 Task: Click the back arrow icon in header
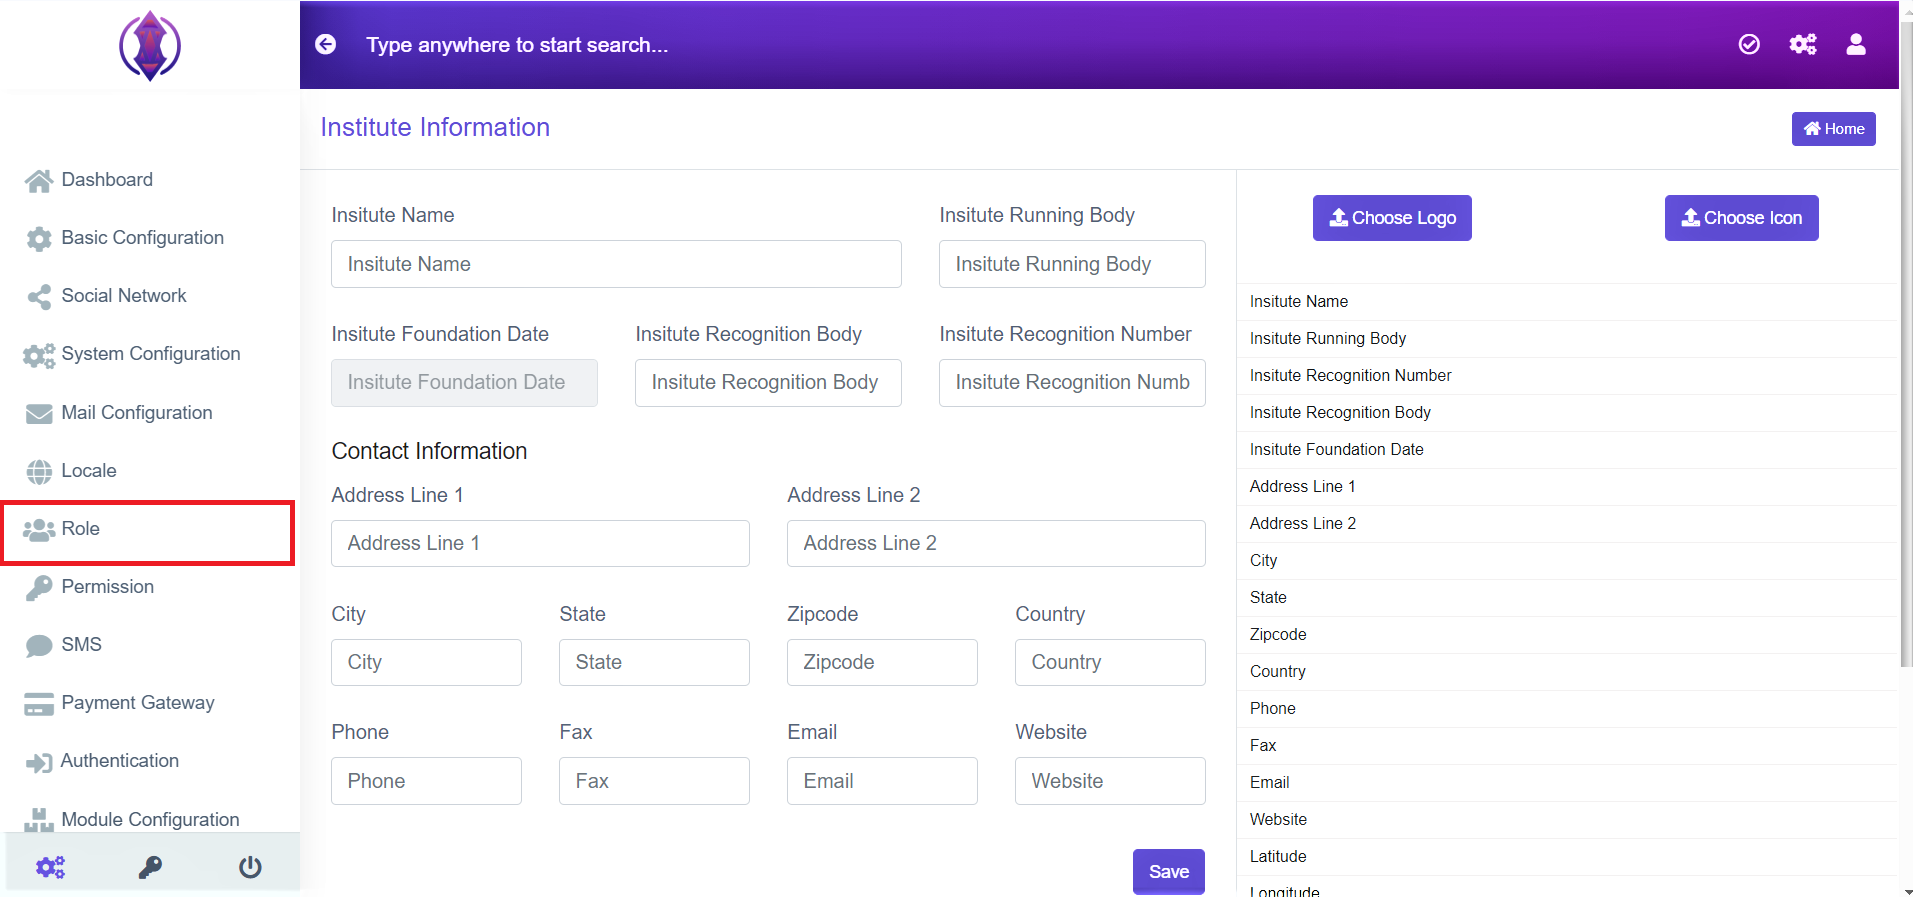coord(326,44)
